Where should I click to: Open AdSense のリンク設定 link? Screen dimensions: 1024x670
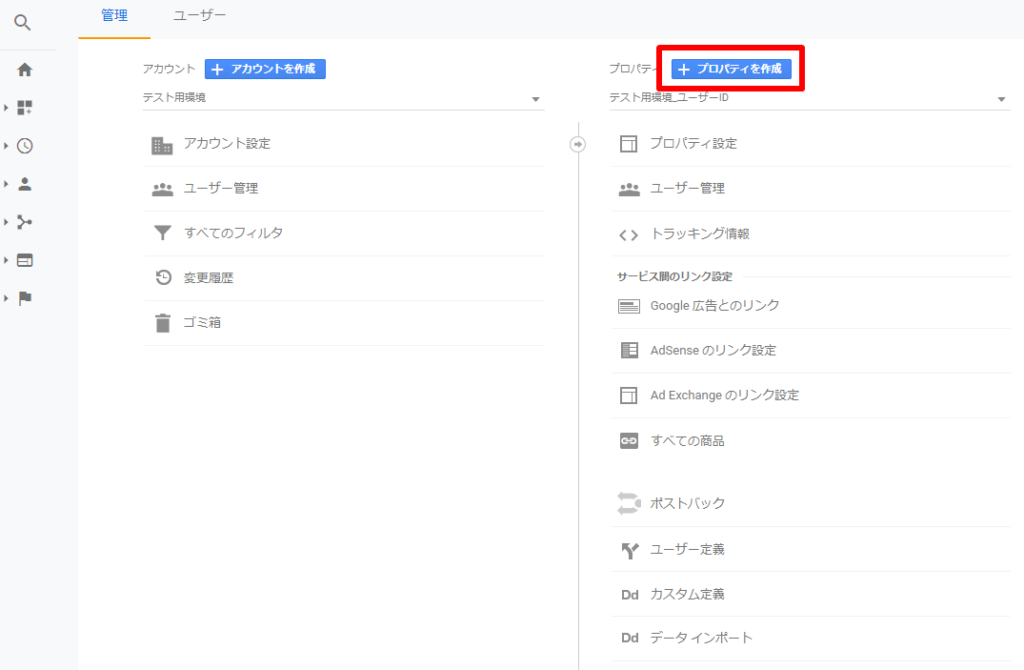(713, 350)
